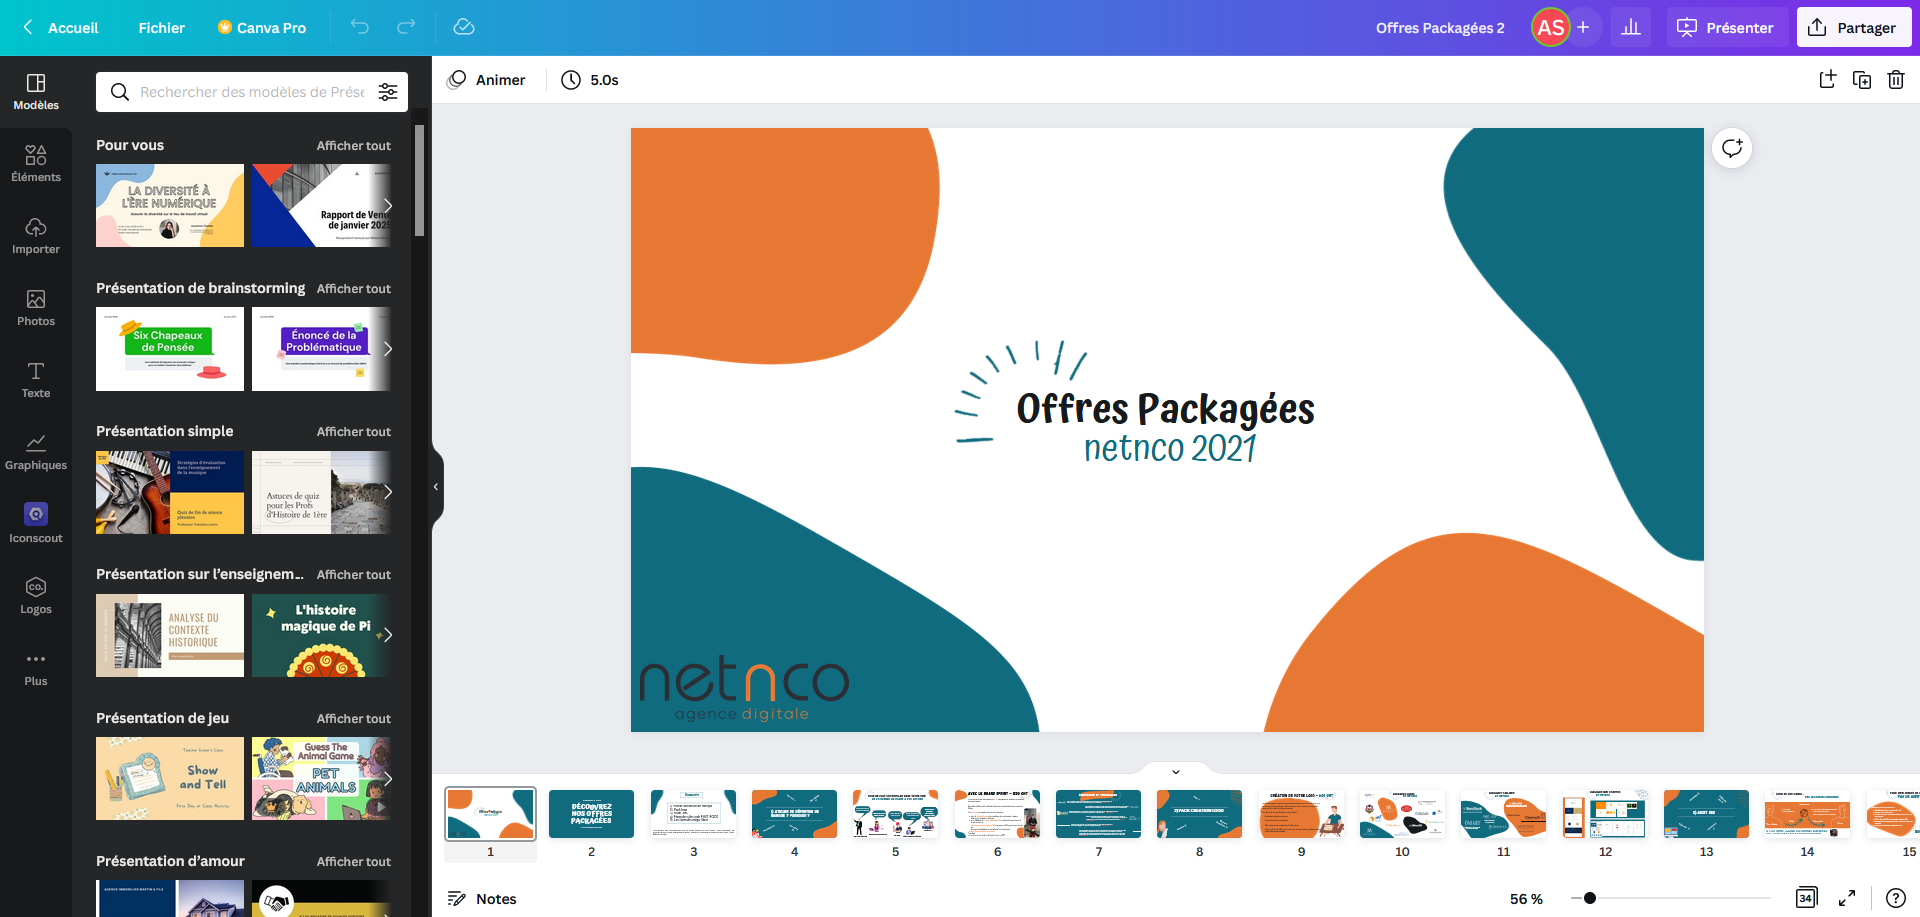Choose the La Diversité à l'ère numérique template

[170, 205]
